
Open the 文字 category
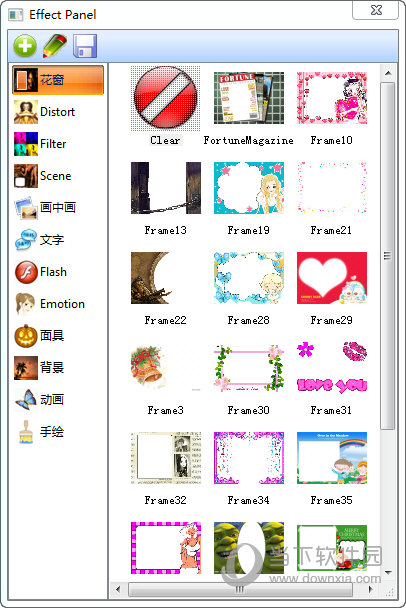point(58,240)
